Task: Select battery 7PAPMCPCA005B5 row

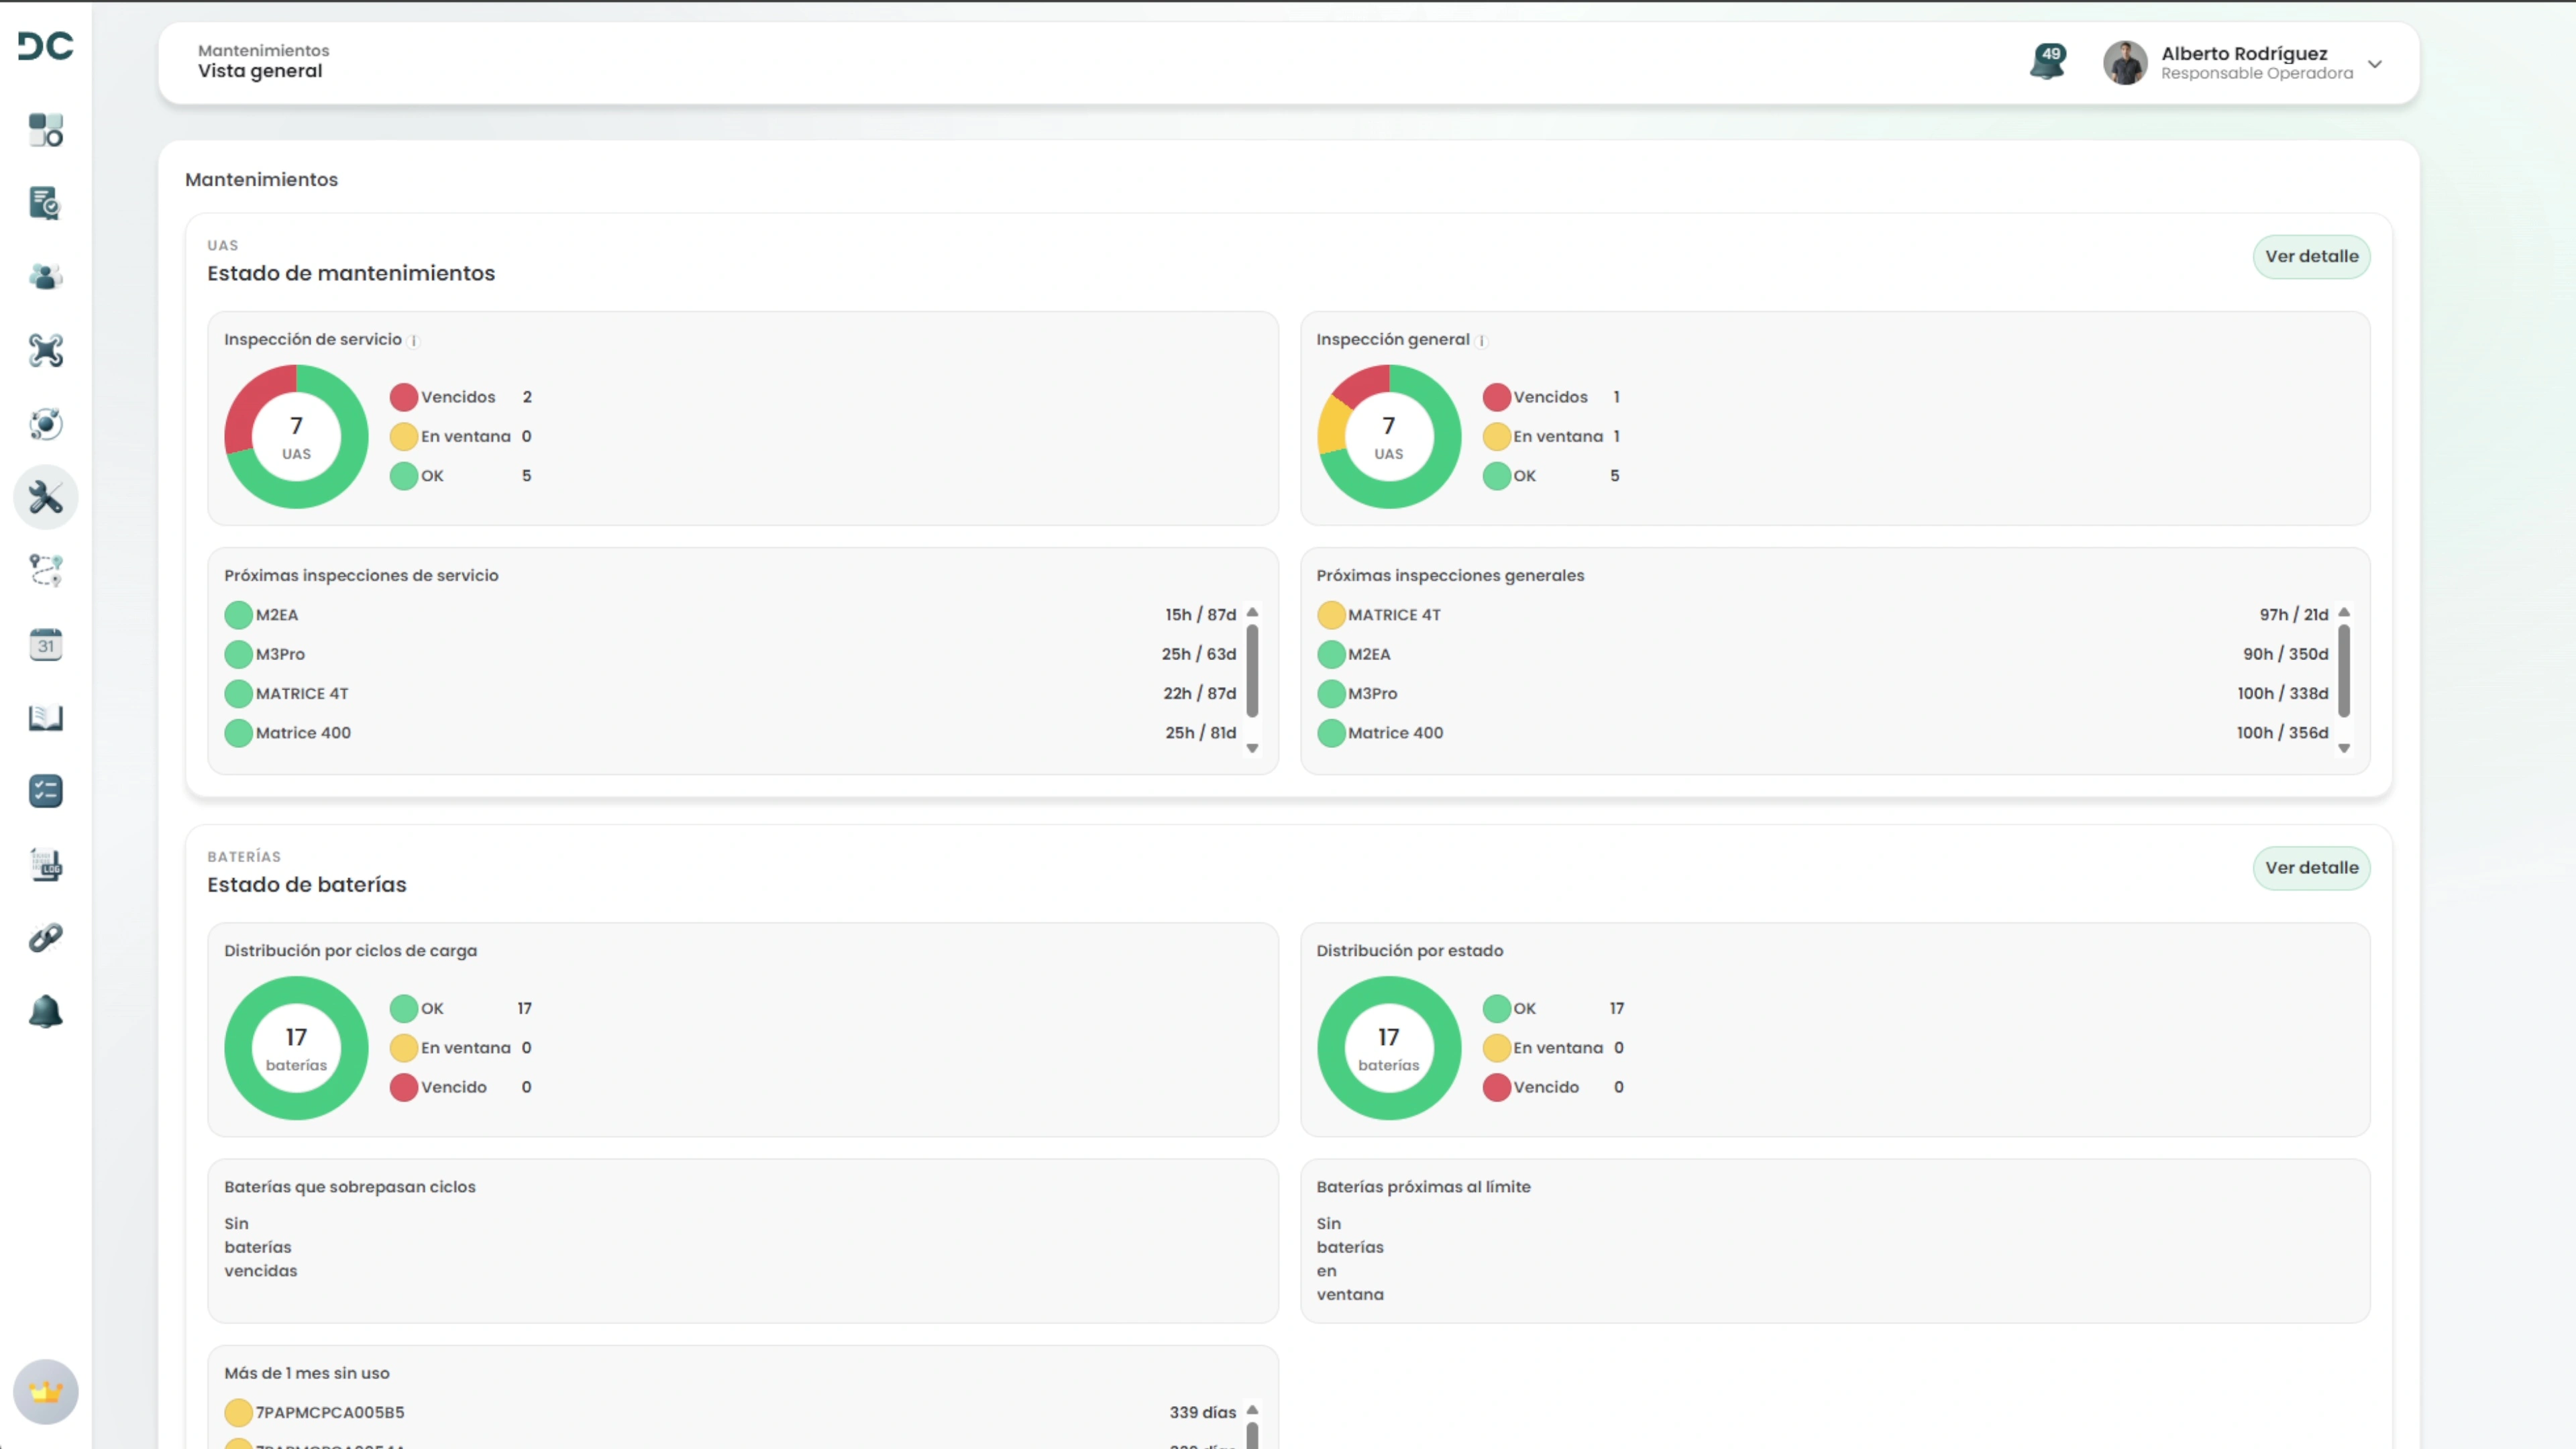Action: [730, 1413]
